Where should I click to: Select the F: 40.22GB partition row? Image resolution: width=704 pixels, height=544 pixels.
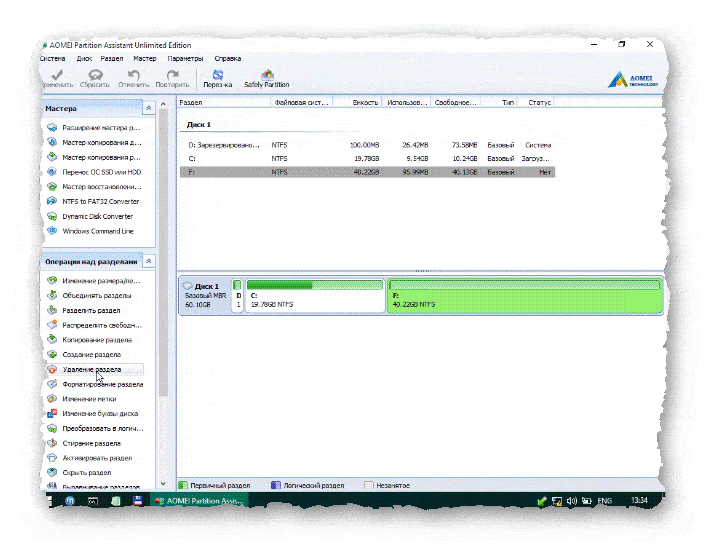[367, 172]
